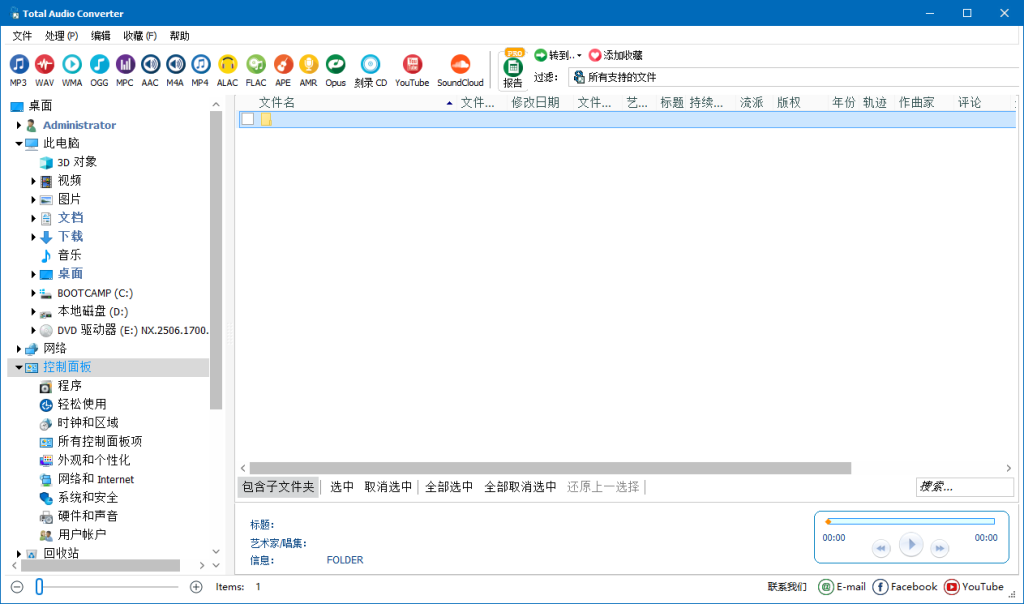Open the Help (帮助) menu
1024x604 pixels.
[x=180, y=36]
